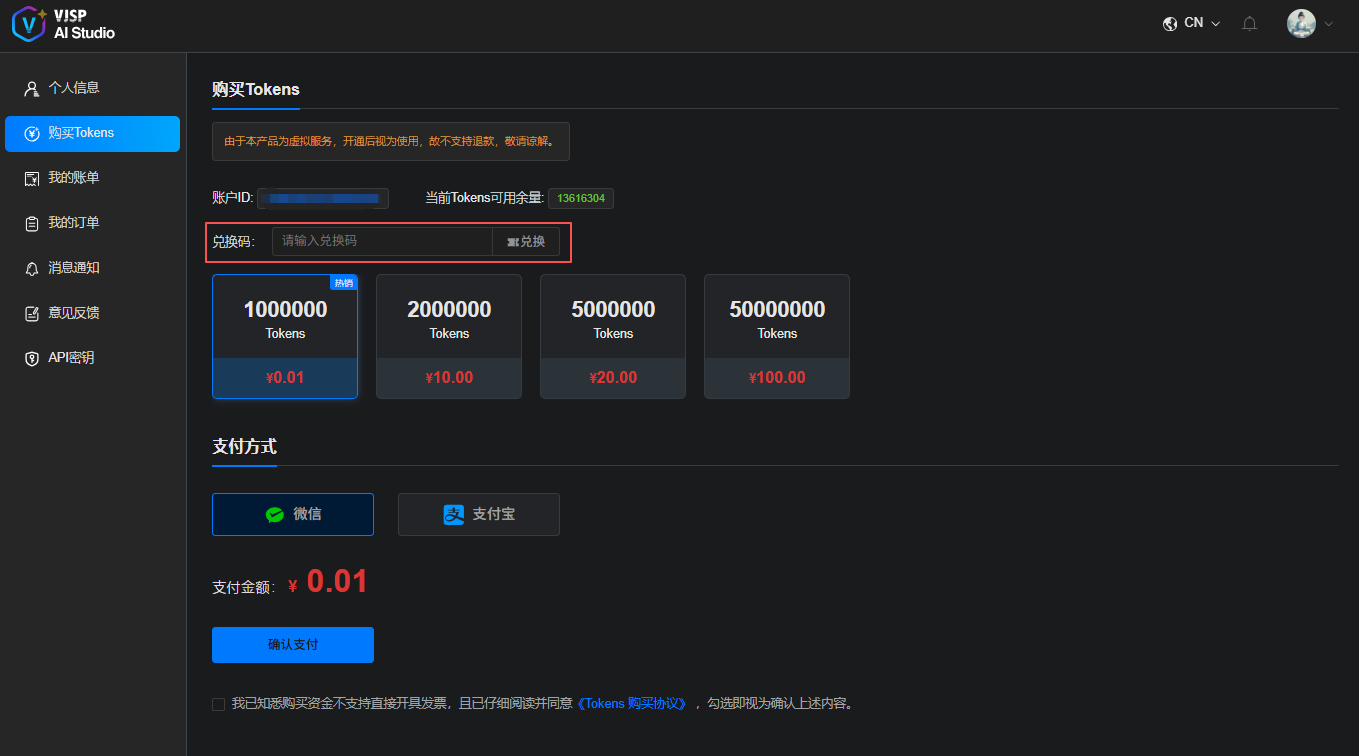1359x756 pixels.
Task: Open the account menu chevron beside avatar
Action: click(x=1329, y=23)
